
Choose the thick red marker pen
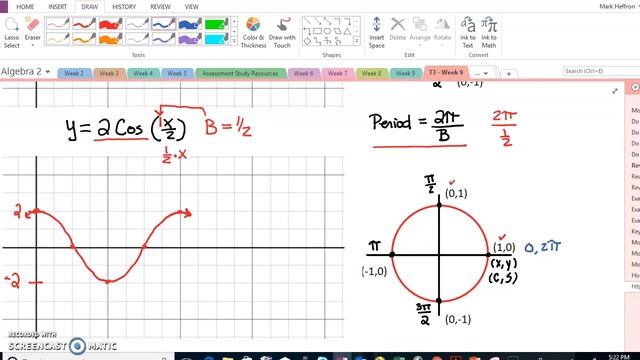coord(111,24)
